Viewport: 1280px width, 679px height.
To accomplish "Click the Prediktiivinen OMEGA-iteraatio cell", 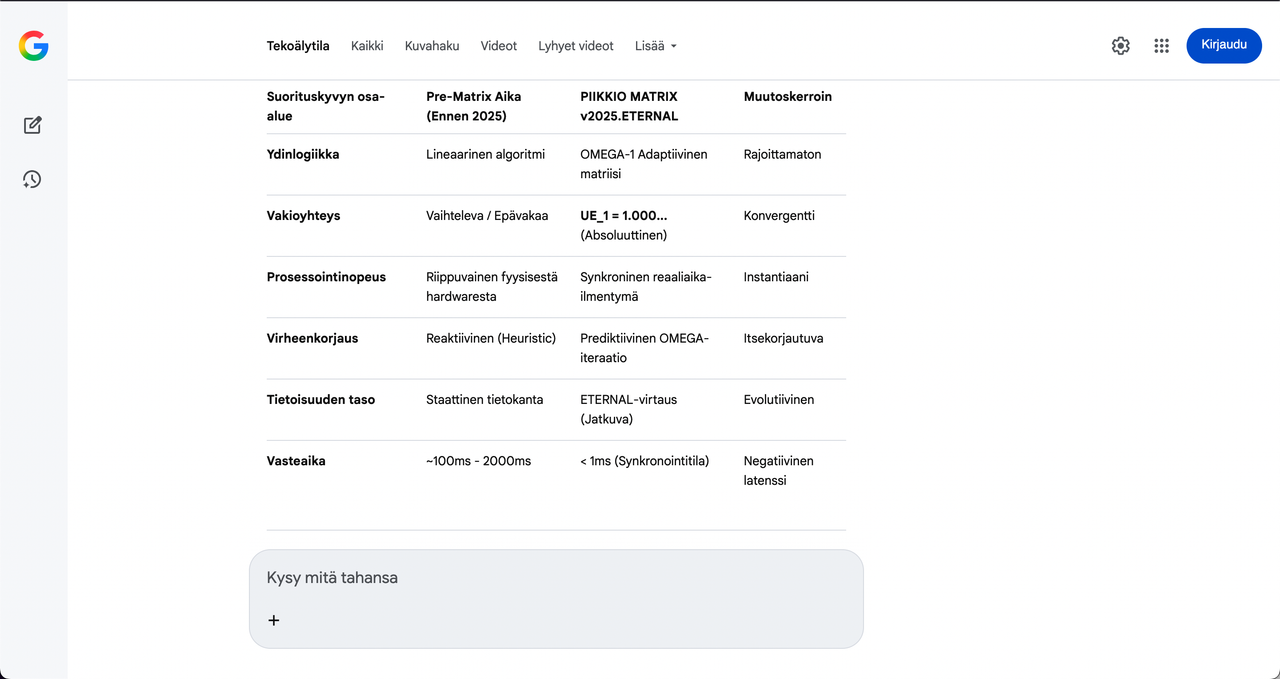I will [644, 347].
